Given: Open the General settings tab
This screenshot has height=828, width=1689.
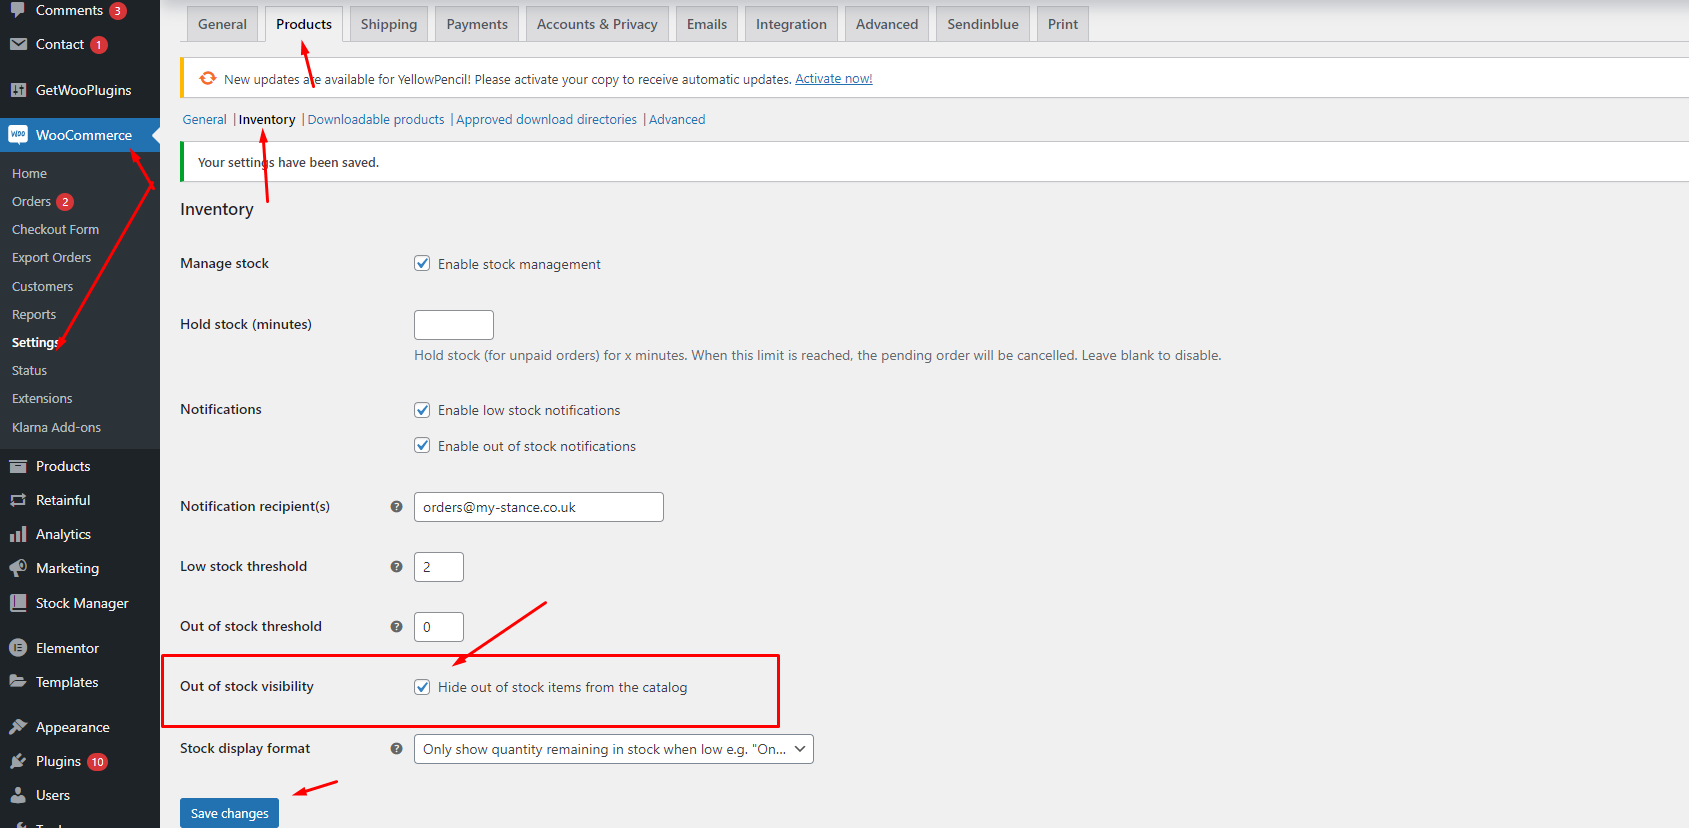Looking at the screenshot, I should [x=222, y=24].
